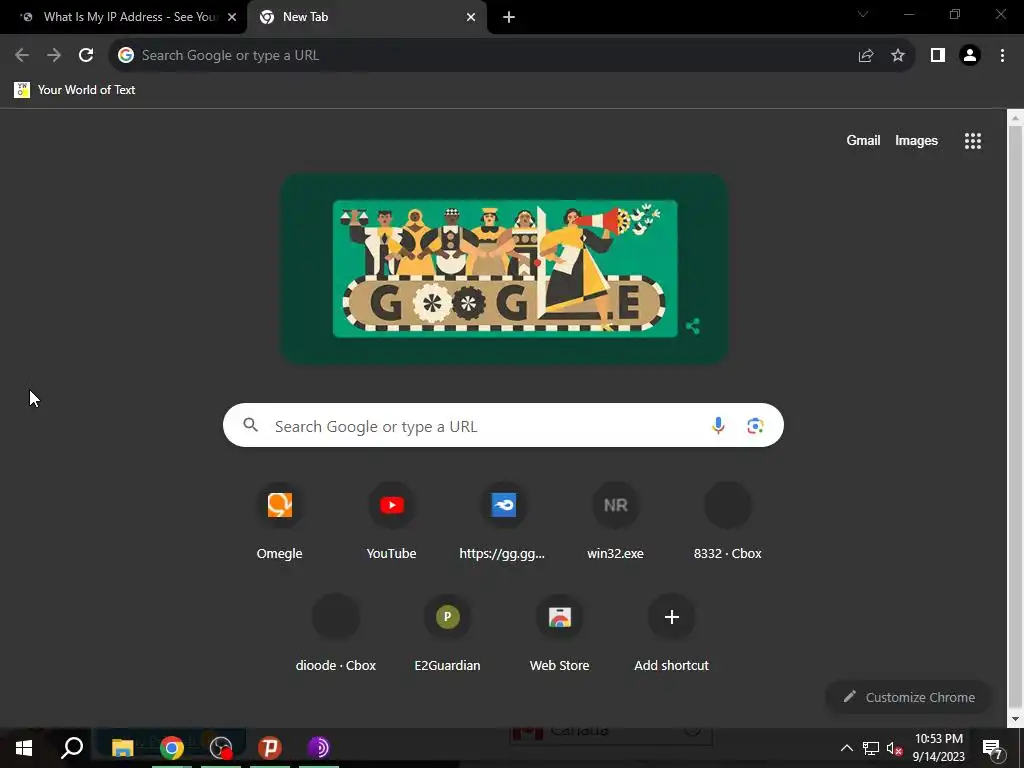Click the browser back arrow
The image size is (1024, 768).
pos(22,56)
